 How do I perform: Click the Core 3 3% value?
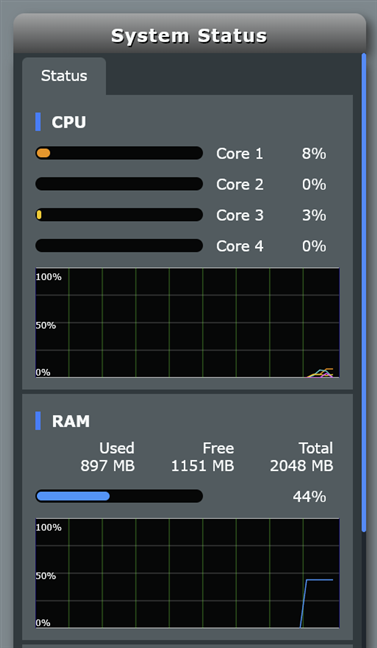point(314,215)
